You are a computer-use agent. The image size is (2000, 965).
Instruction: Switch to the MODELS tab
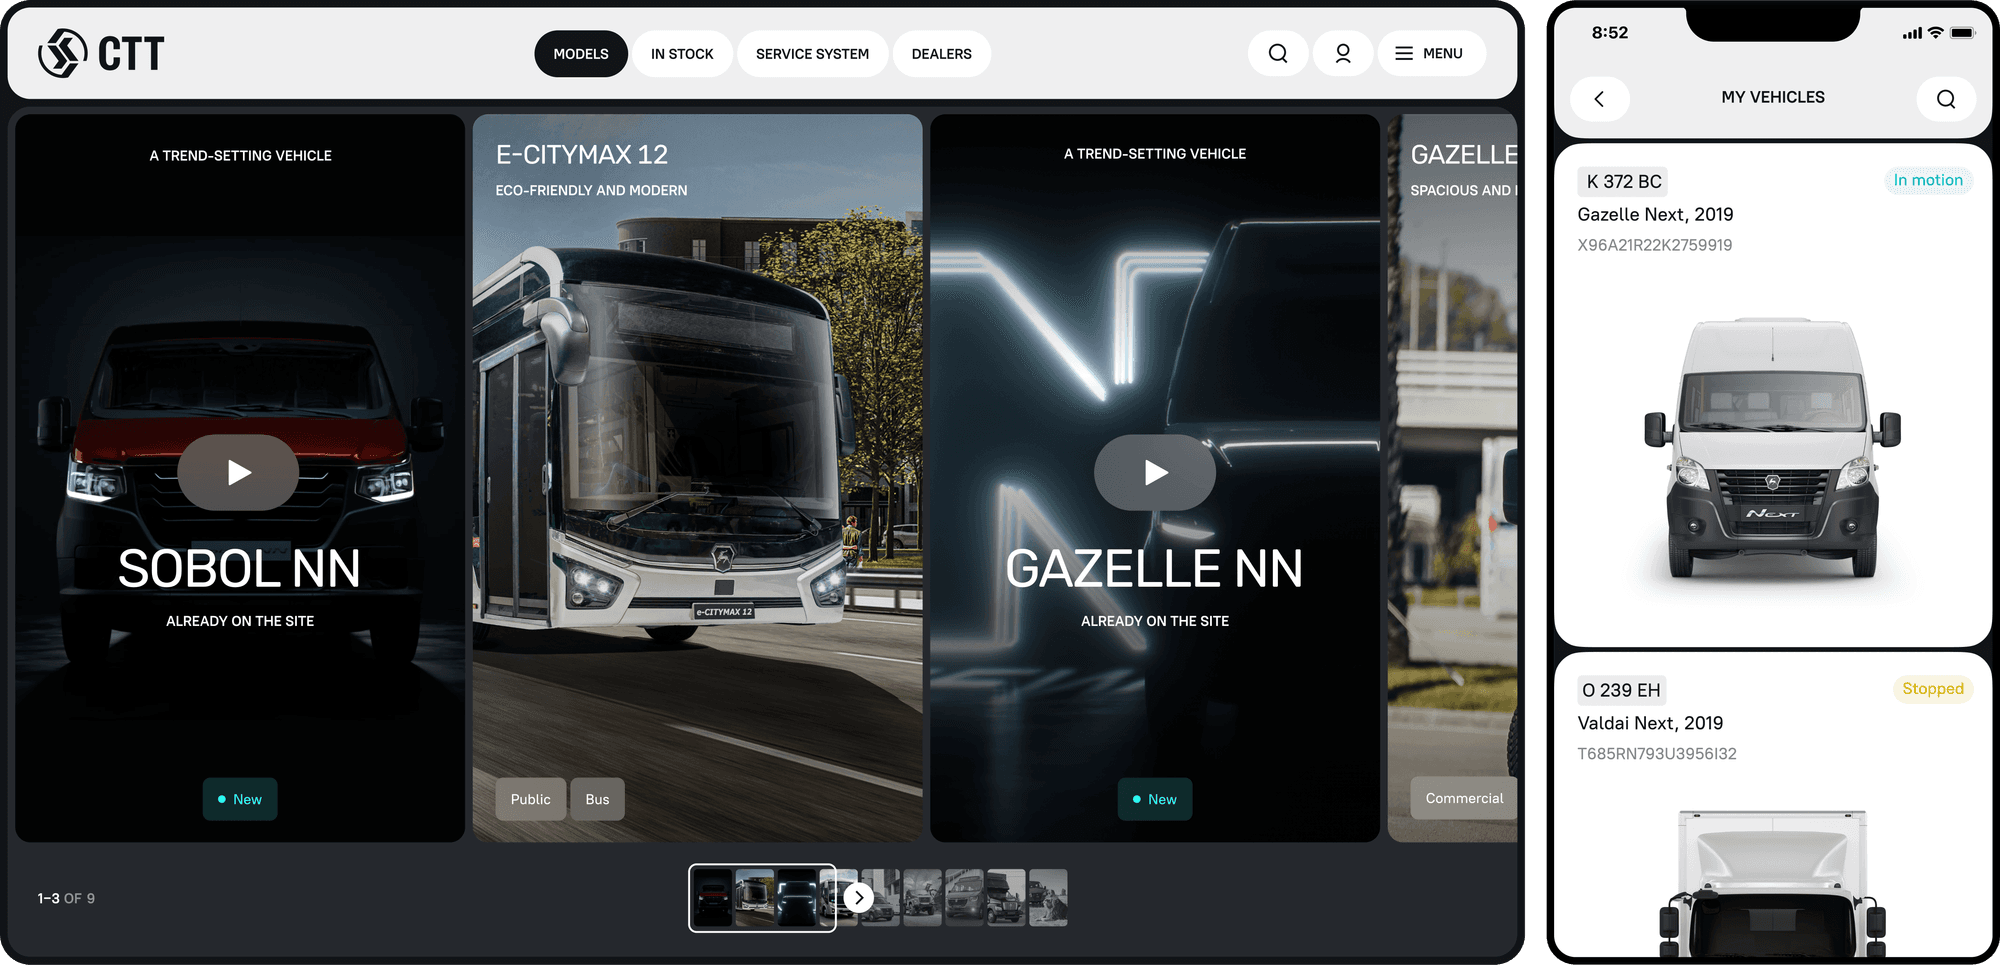[581, 54]
